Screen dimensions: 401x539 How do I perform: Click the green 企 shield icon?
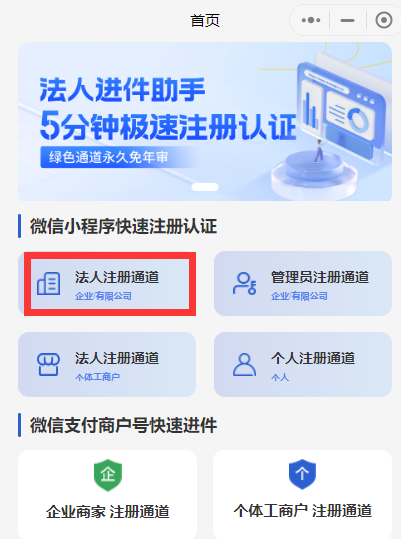pos(108,475)
